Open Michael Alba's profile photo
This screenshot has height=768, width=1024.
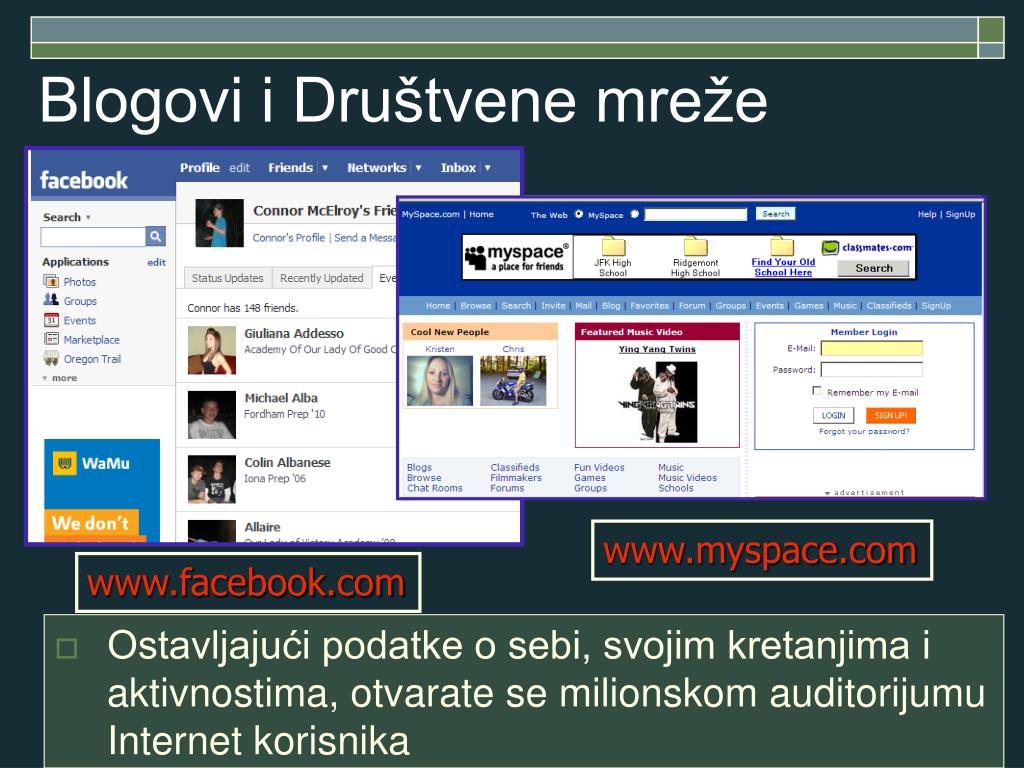pyautogui.click(x=212, y=415)
